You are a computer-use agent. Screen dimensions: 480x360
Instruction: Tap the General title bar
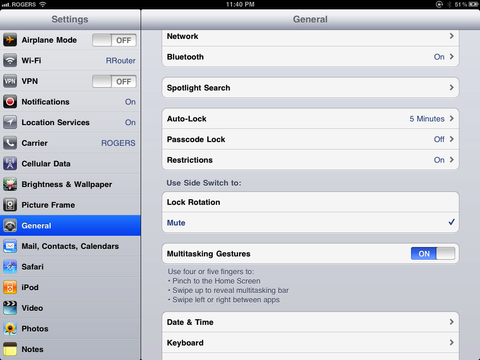(310, 19)
